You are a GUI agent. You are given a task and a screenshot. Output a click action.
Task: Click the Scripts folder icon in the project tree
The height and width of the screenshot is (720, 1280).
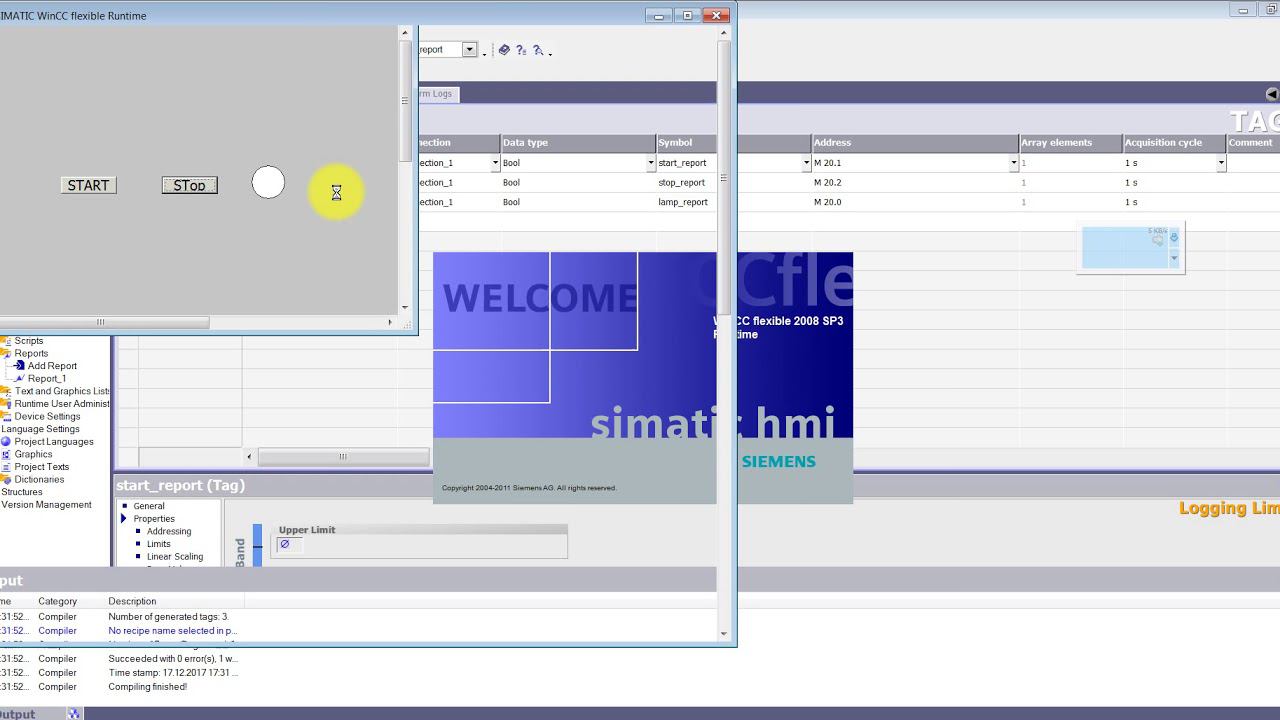click(6, 341)
